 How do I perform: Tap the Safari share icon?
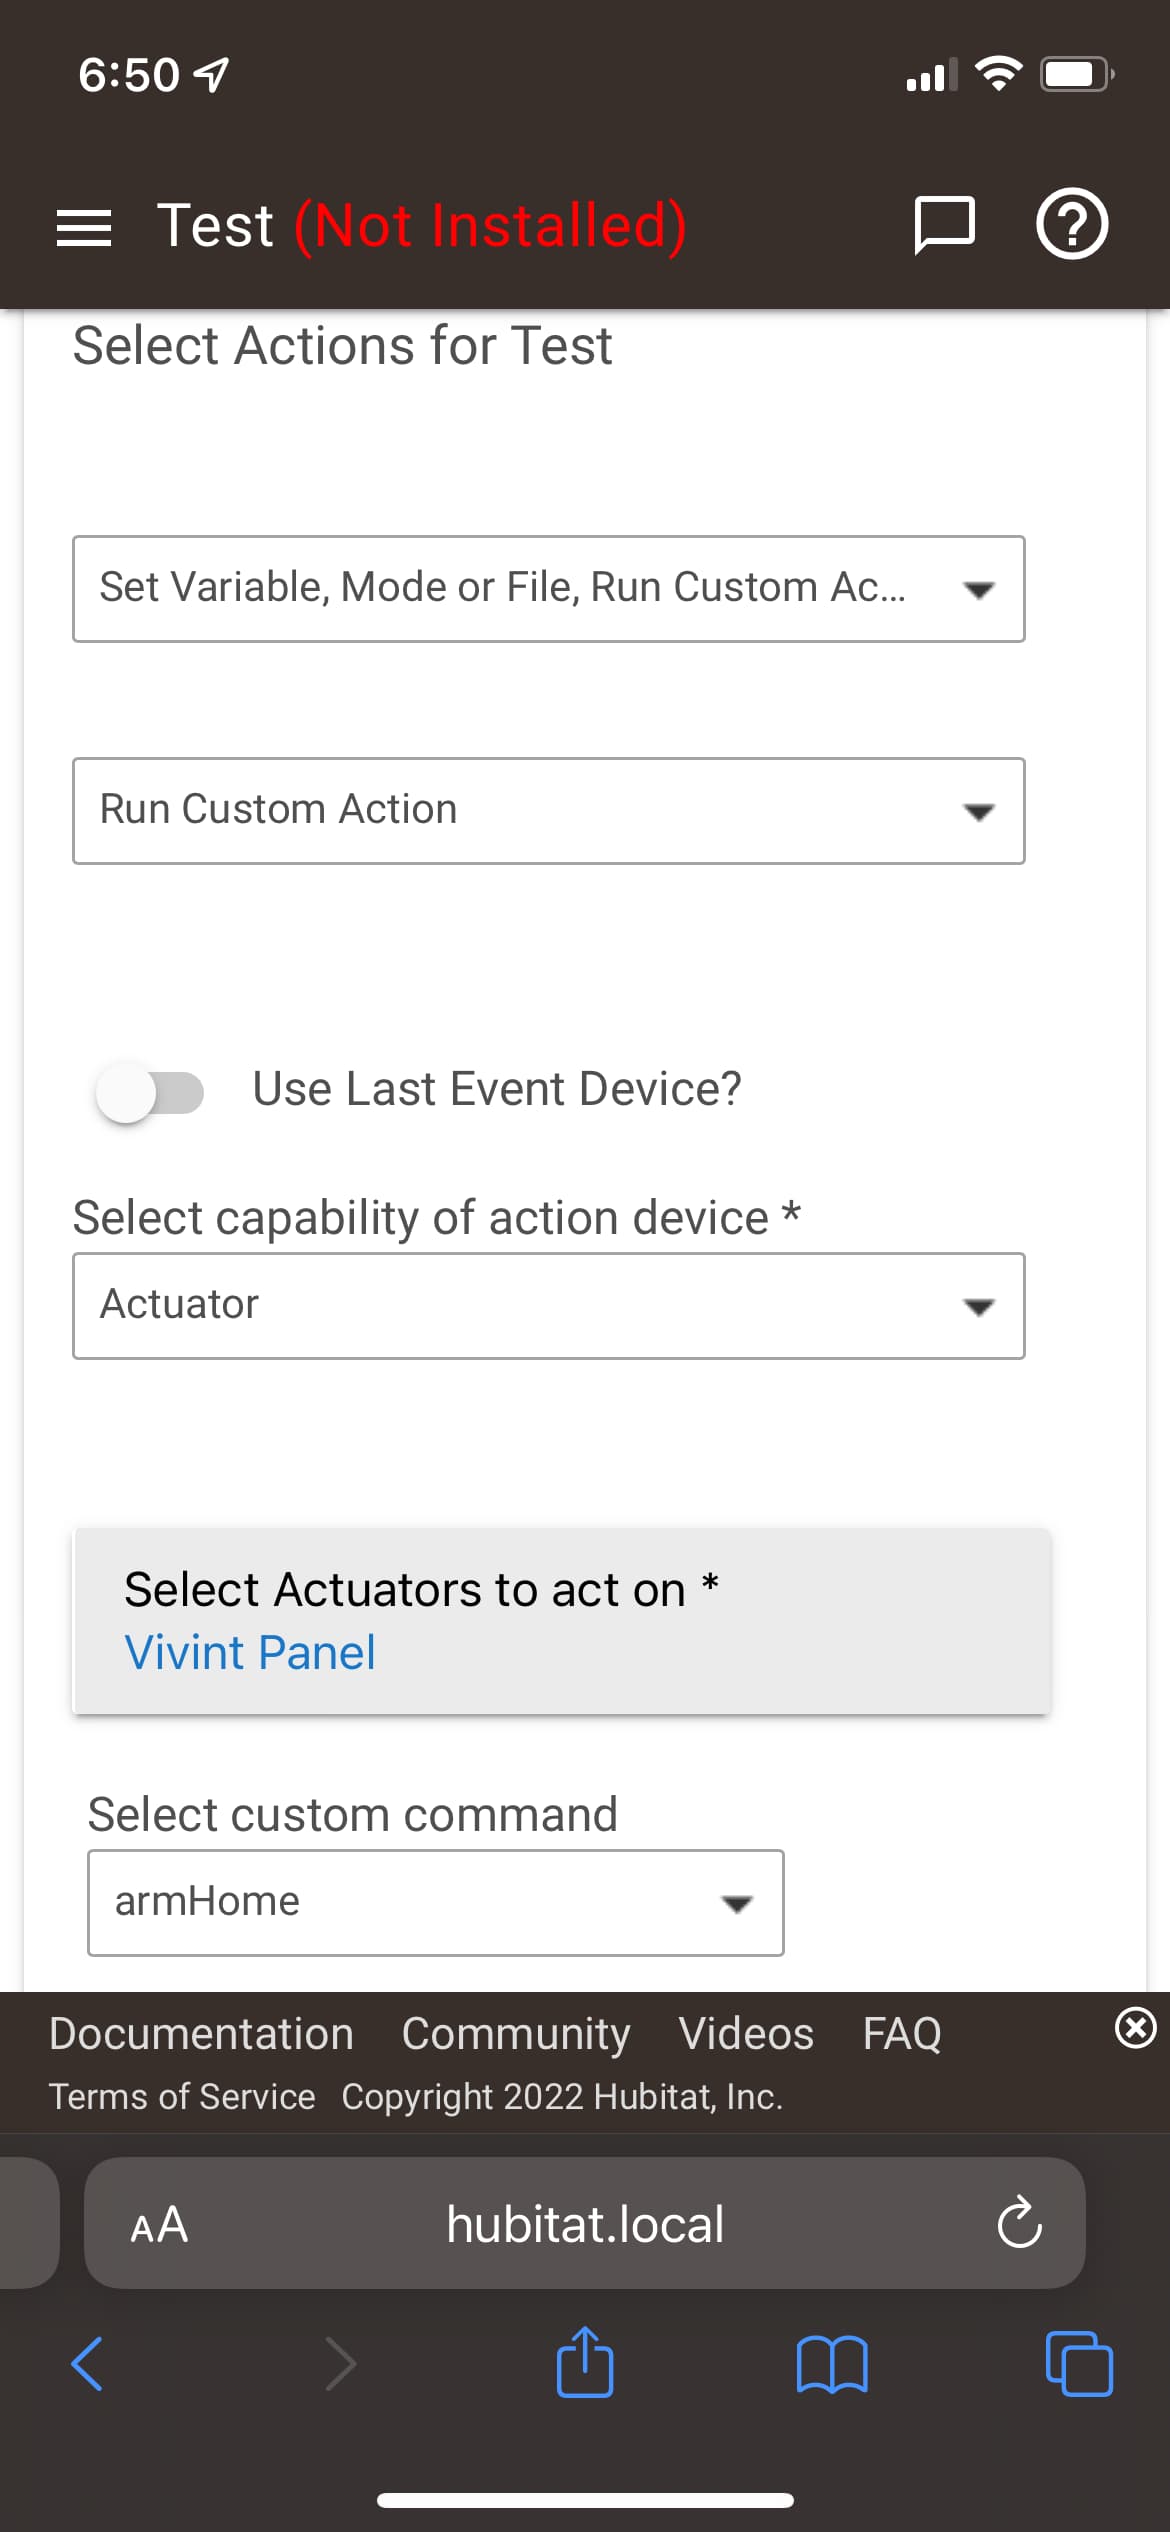[x=585, y=2363]
